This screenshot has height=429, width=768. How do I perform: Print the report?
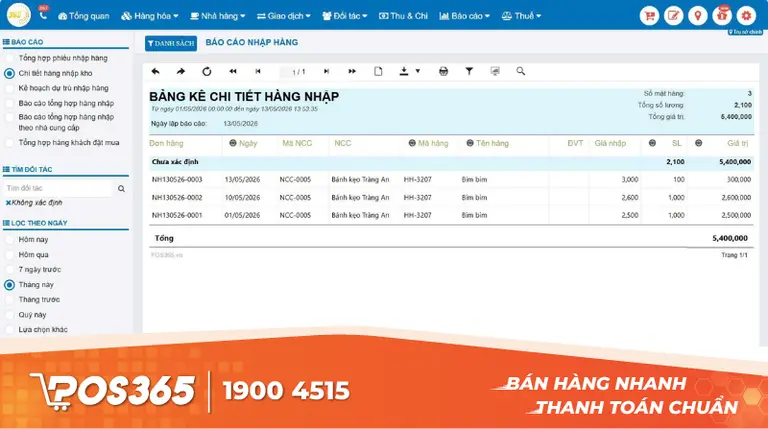point(443,72)
